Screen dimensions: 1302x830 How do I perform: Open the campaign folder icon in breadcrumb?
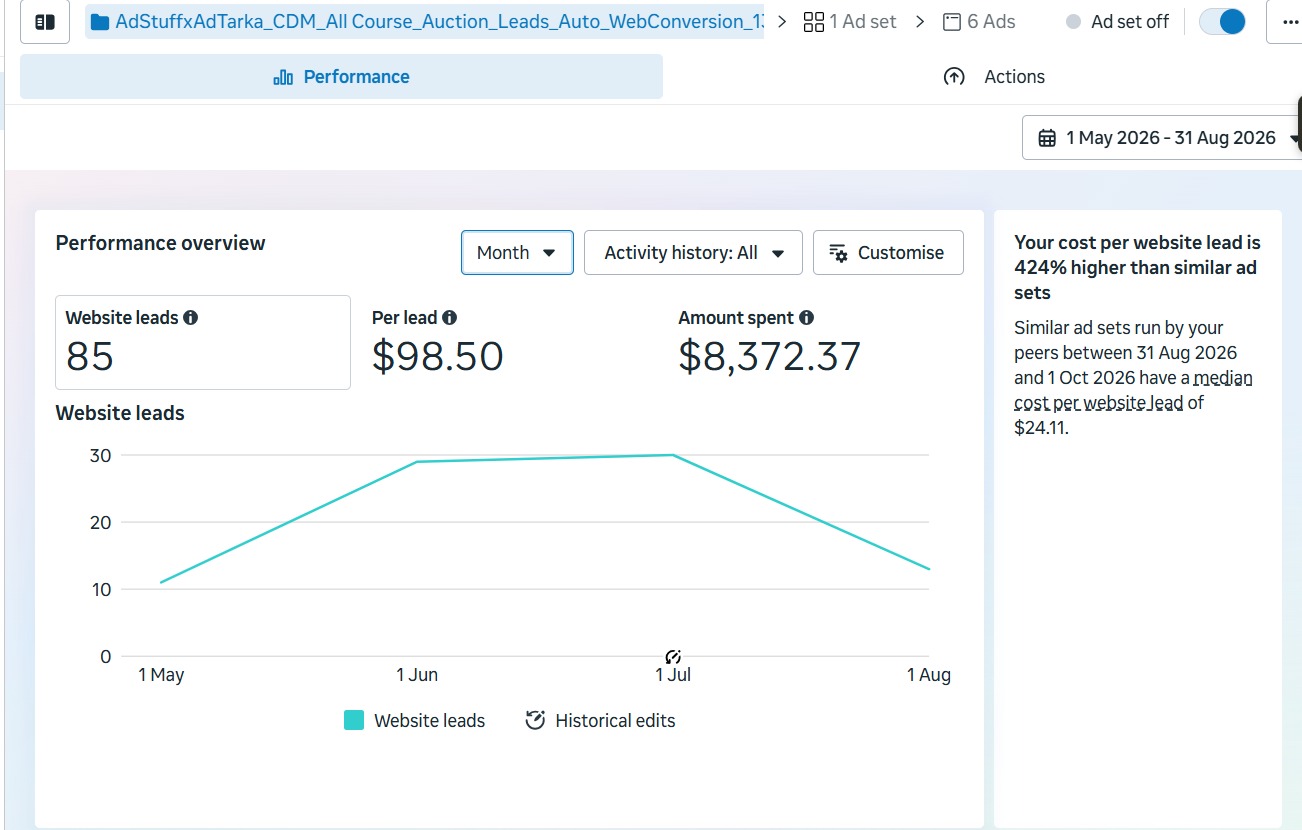(x=99, y=22)
